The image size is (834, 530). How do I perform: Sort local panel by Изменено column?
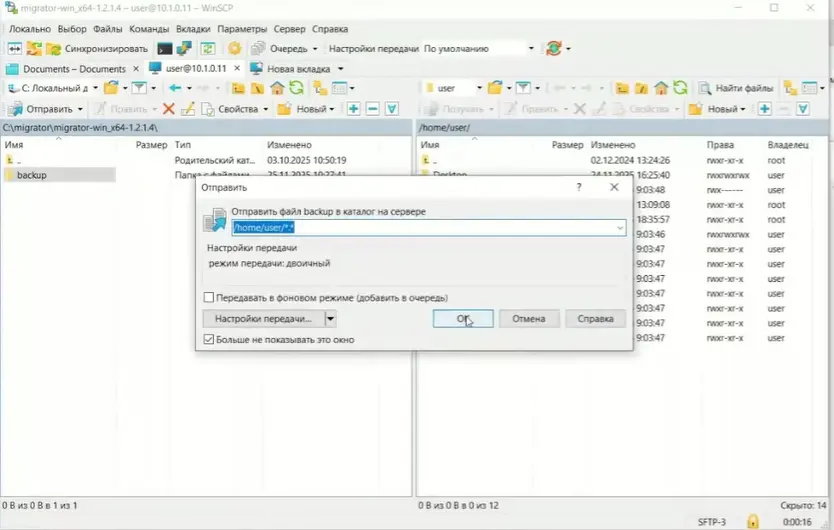click(289, 145)
